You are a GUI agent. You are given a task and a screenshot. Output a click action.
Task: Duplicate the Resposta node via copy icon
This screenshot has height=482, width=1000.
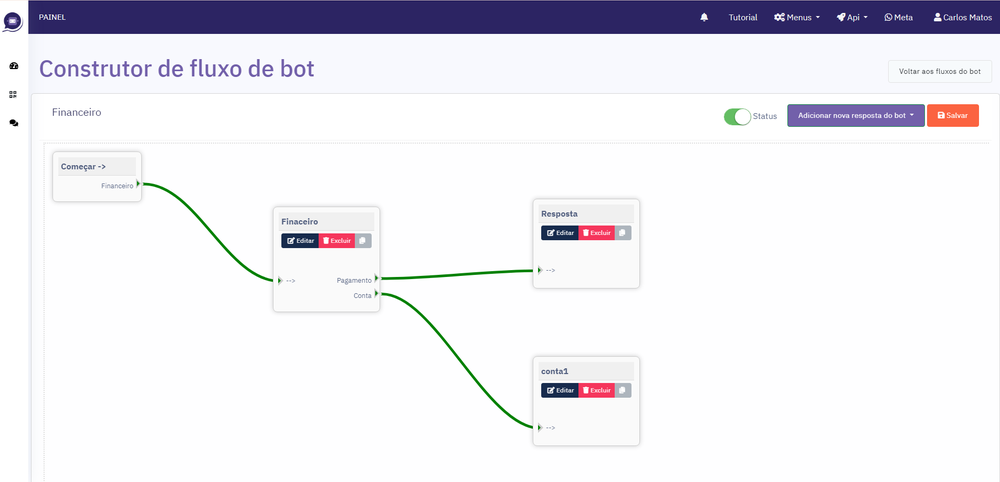point(623,233)
